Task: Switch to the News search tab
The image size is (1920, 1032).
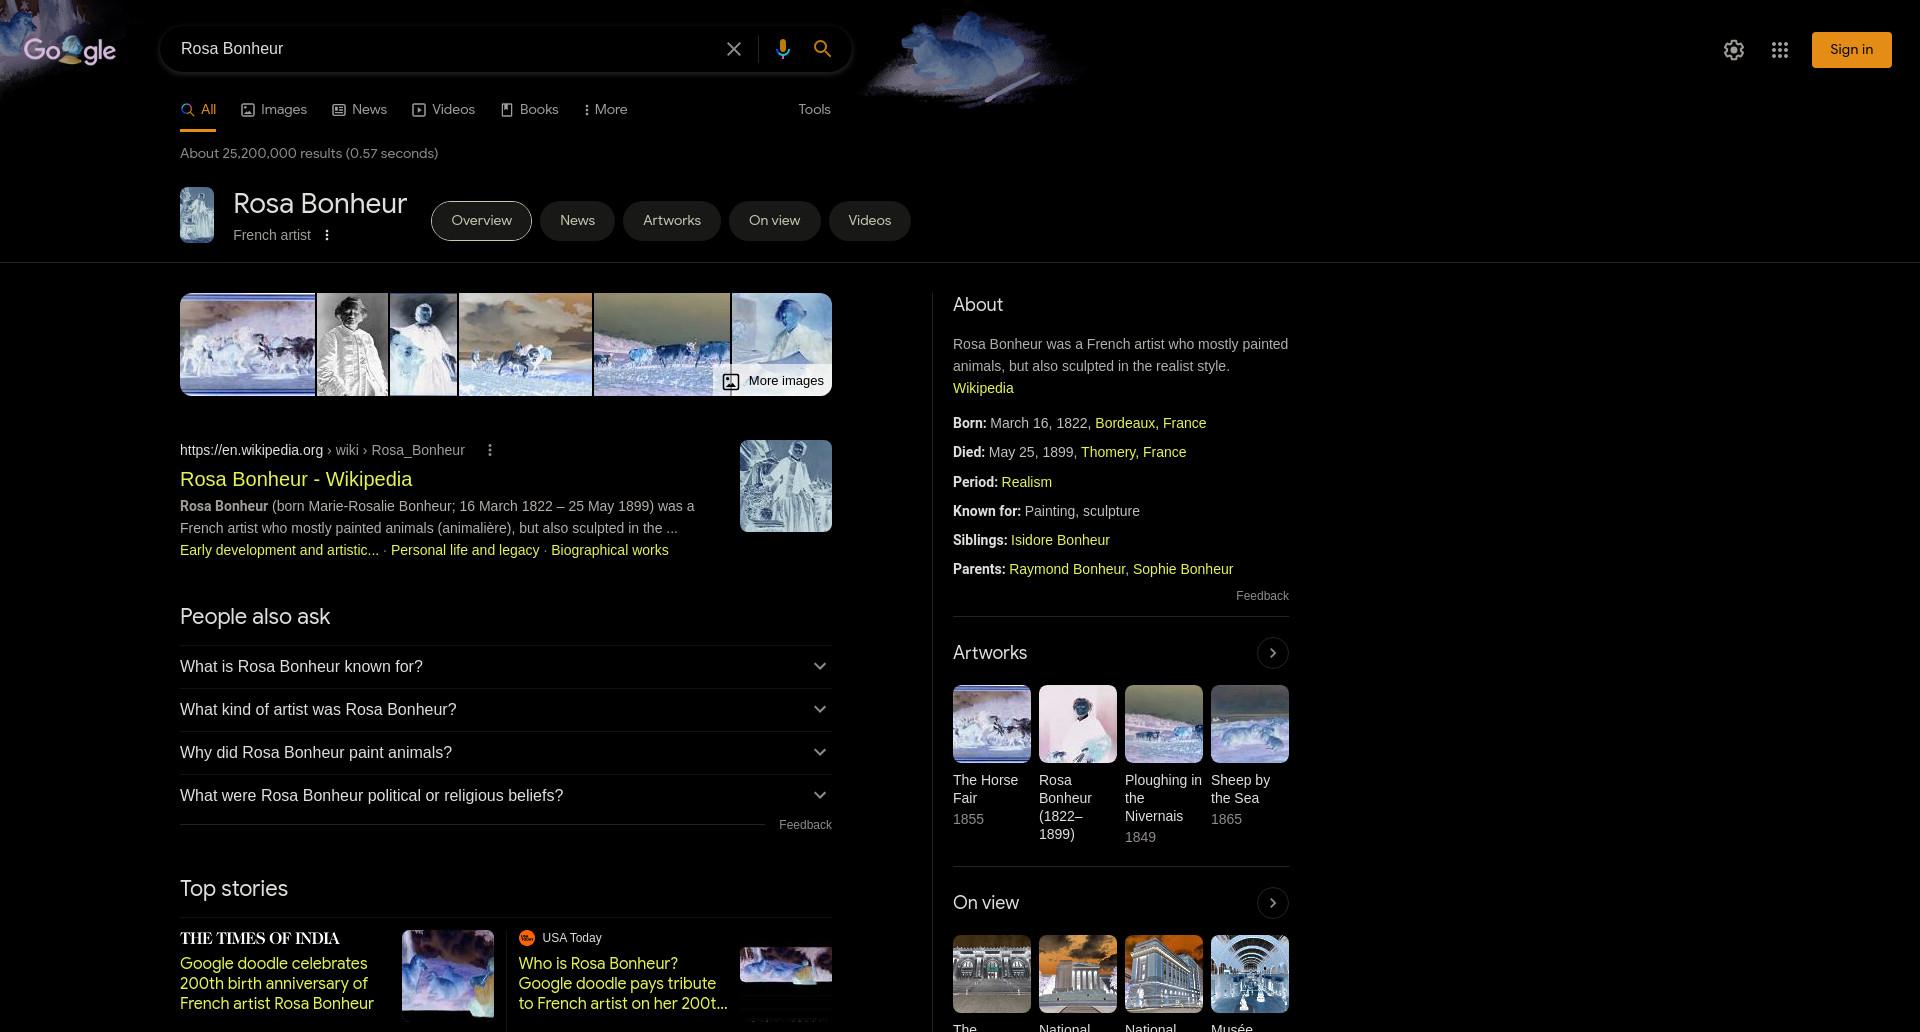Action: pos(359,110)
